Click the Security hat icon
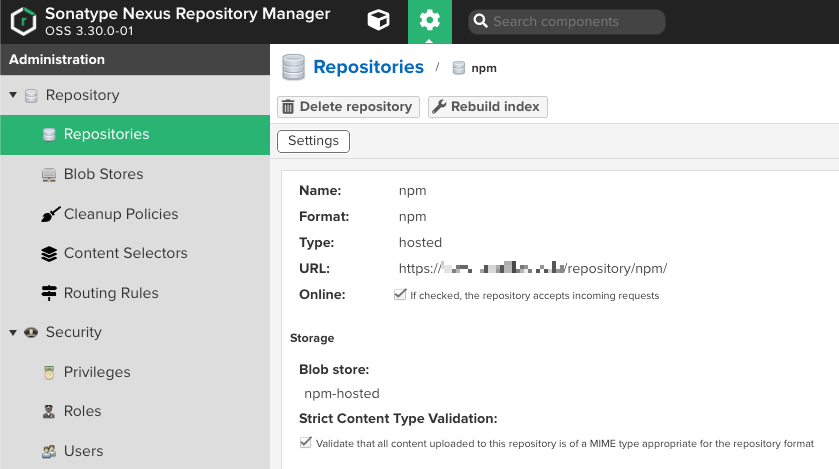This screenshot has width=839, height=469. (x=31, y=333)
